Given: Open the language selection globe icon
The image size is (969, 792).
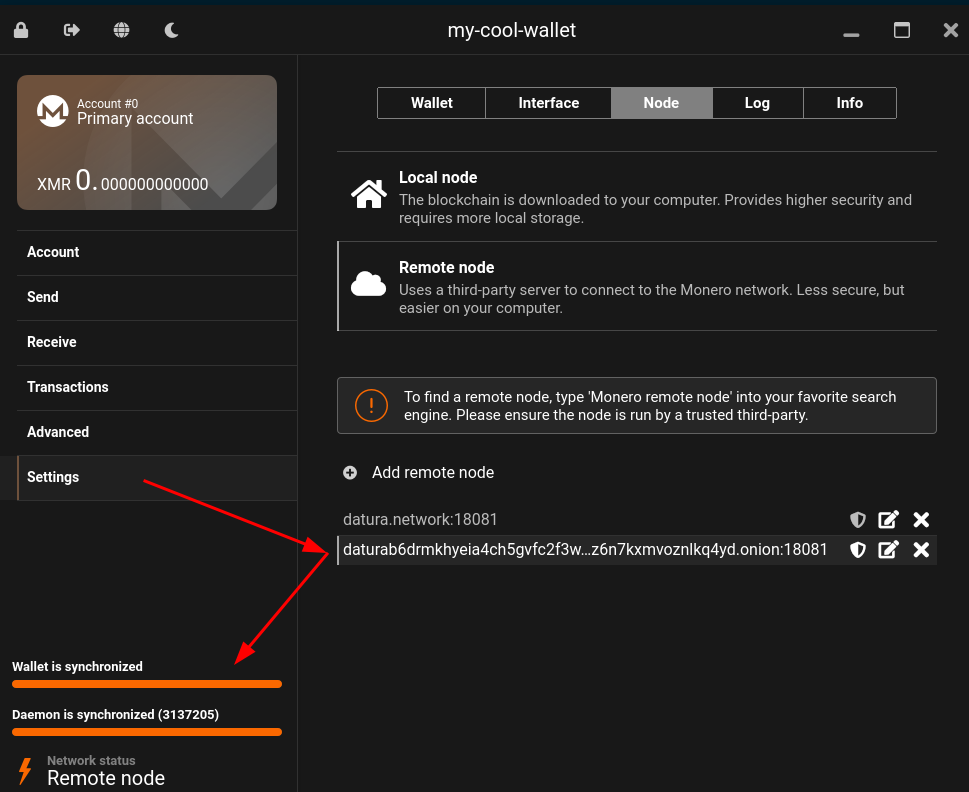Looking at the screenshot, I should click(x=122, y=30).
